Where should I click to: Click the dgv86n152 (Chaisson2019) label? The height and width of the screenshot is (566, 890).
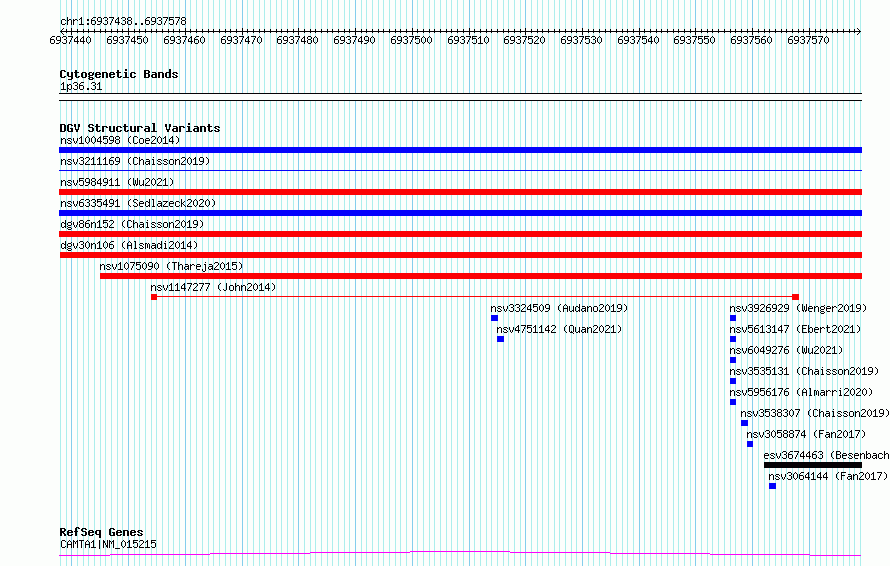coord(132,224)
